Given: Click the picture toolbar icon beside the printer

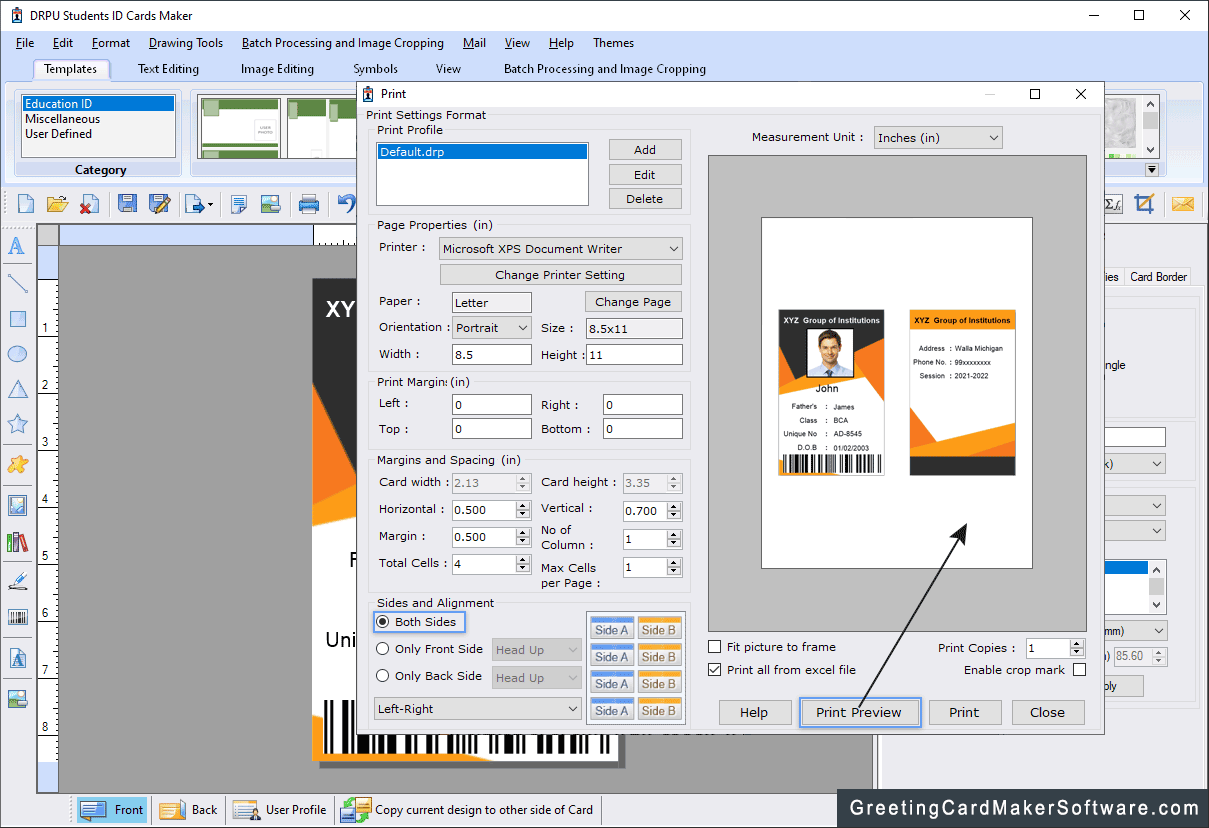Looking at the screenshot, I should point(270,204).
